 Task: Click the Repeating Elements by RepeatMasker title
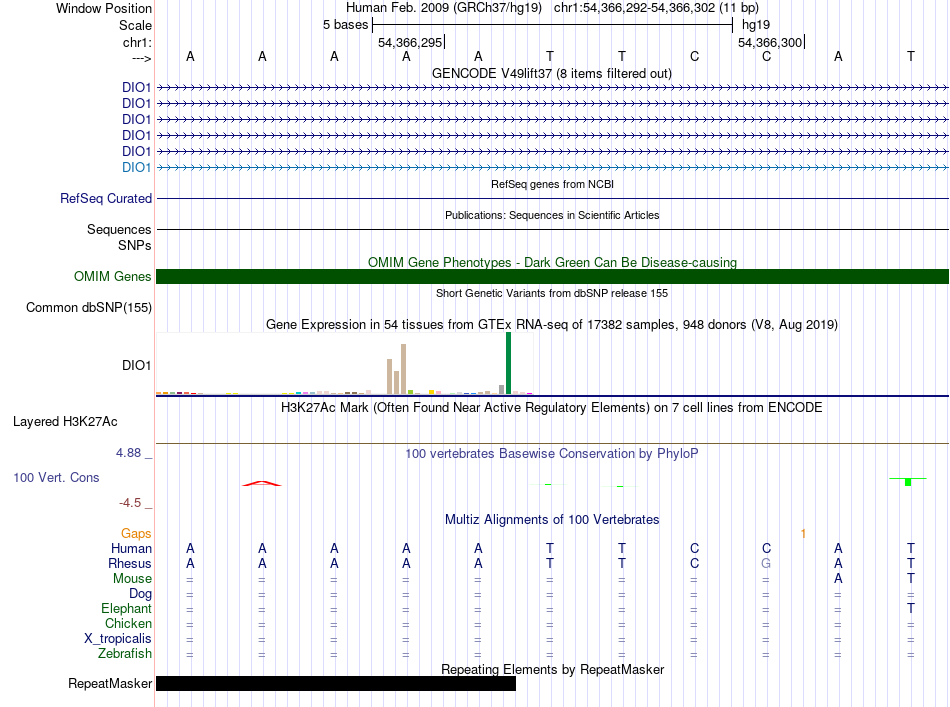click(553, 669)
